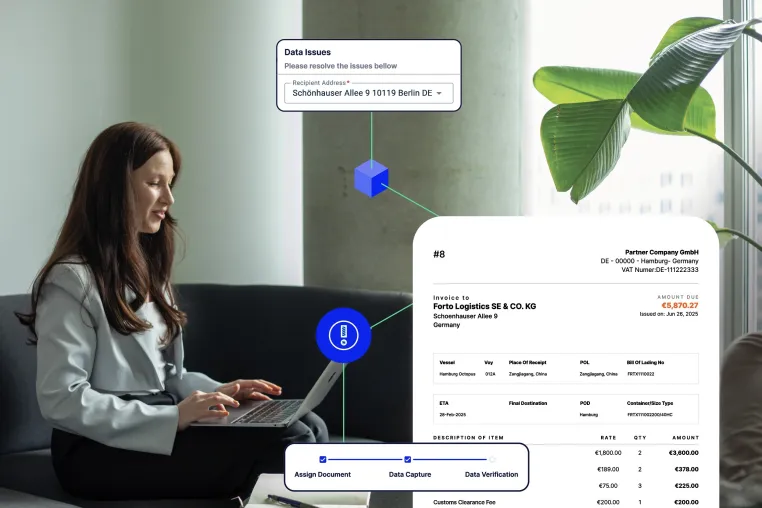Click the DESCRIPTION OF ITEM column header

pos(468,438)
